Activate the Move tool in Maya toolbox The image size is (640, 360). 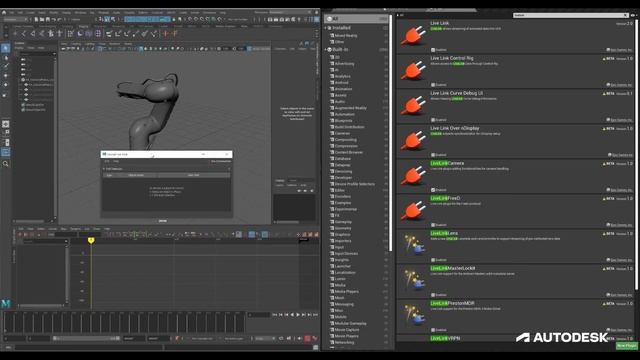[x=5, y=76]
